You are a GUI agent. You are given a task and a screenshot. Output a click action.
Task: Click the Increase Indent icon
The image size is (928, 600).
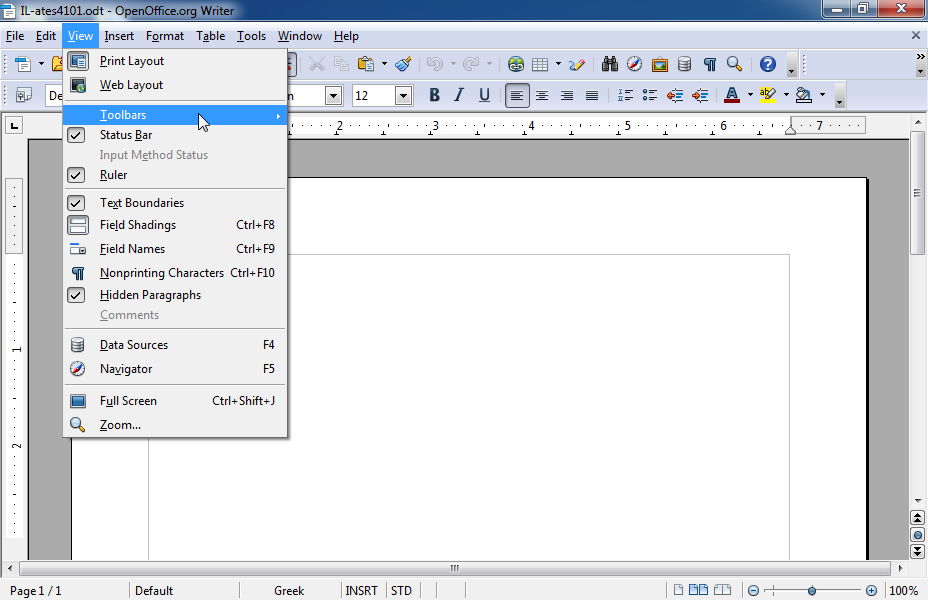700,95
